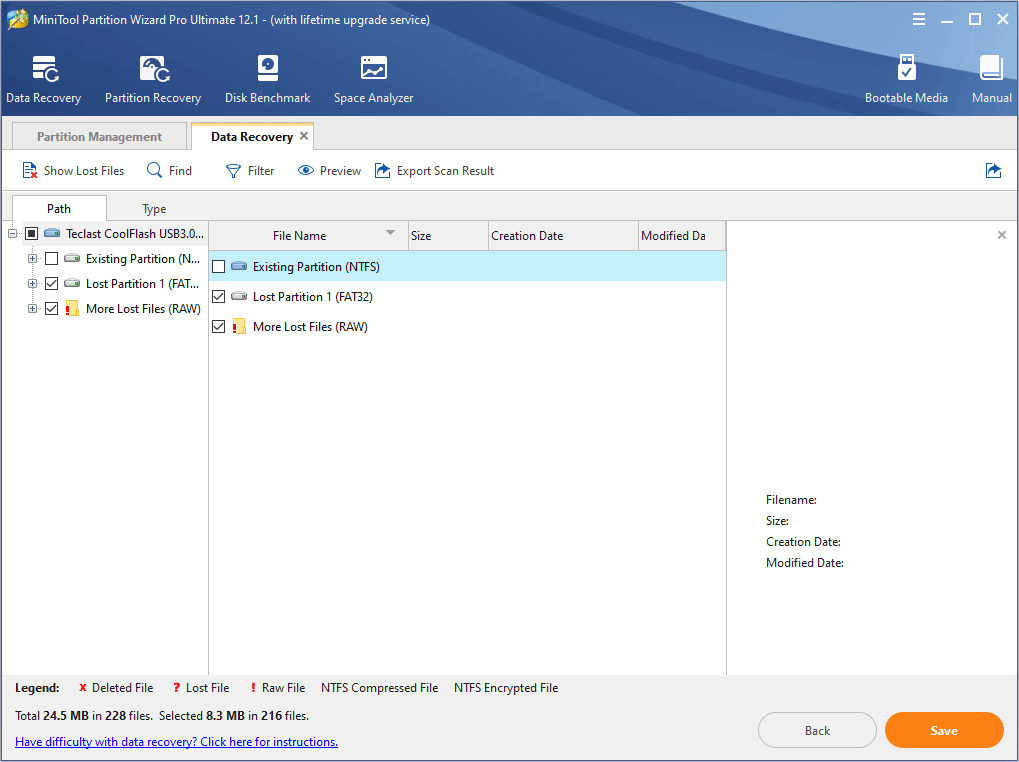Select Existing Partition (NTFS) row in list
The width and height of the screenshot is (1019, 762).
[467, 266]
